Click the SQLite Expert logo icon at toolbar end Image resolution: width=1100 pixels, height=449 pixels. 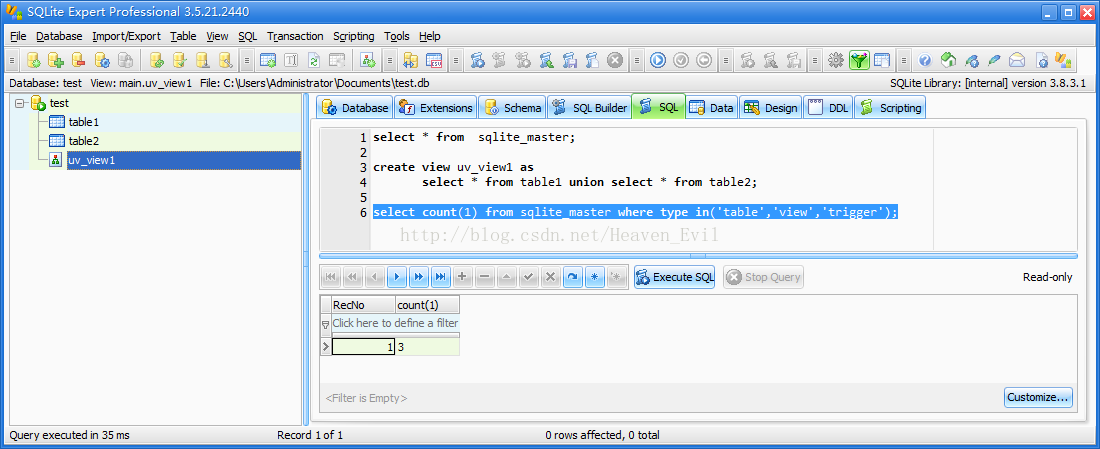point(1064,60)
